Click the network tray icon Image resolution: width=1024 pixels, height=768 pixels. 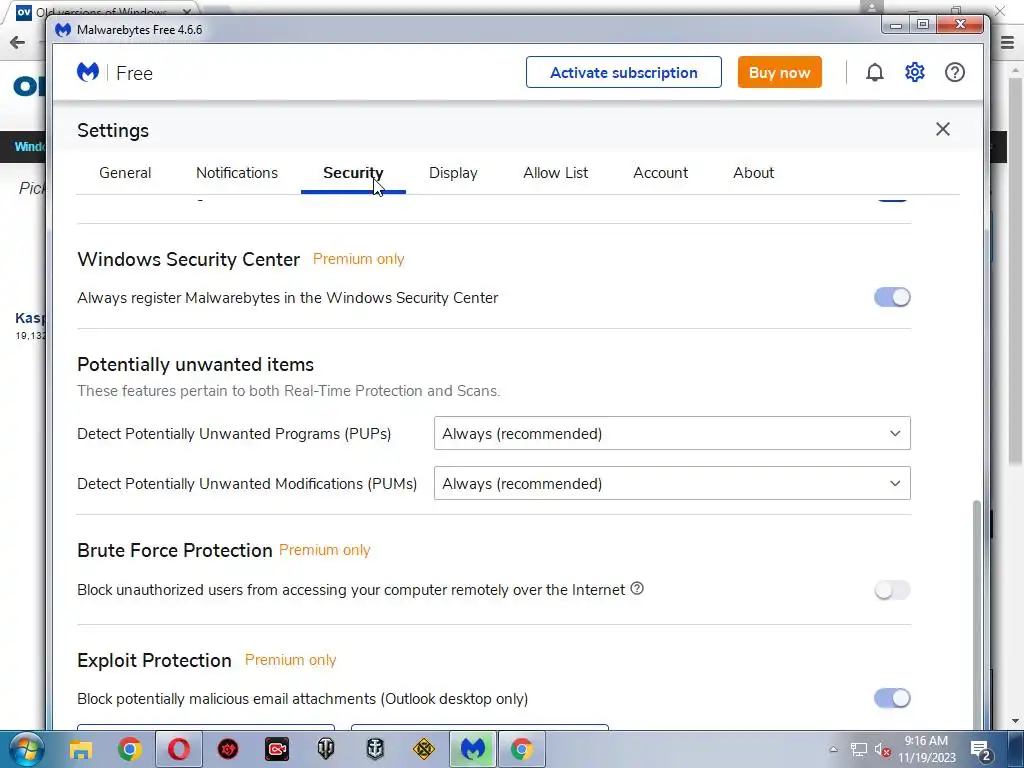coord(858,750)
